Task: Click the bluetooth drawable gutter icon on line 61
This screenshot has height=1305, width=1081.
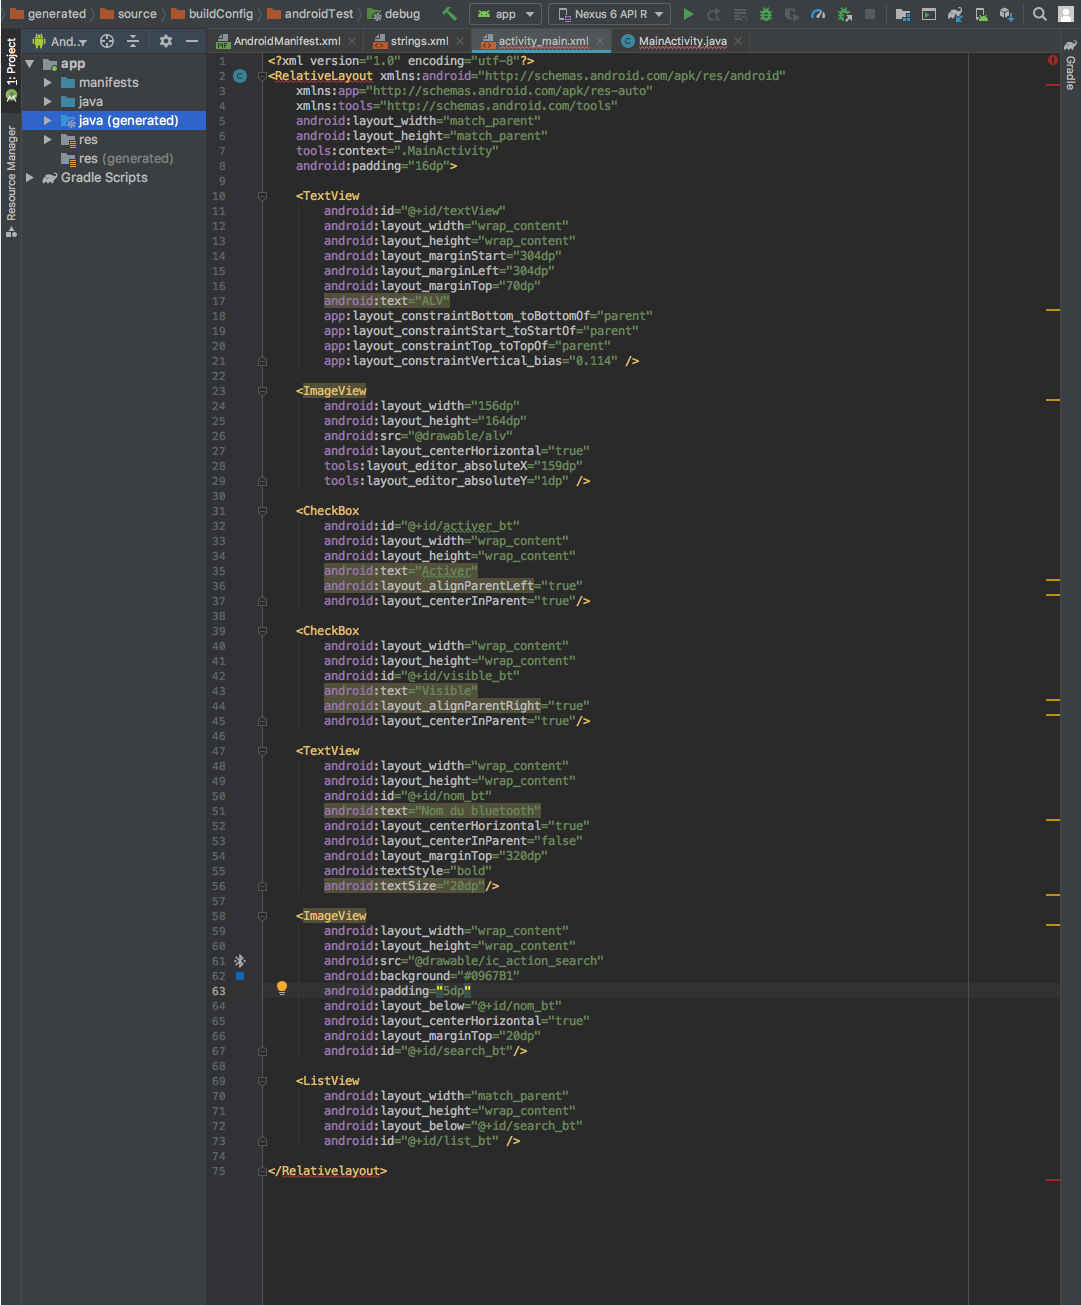Action: coord(240,961)
